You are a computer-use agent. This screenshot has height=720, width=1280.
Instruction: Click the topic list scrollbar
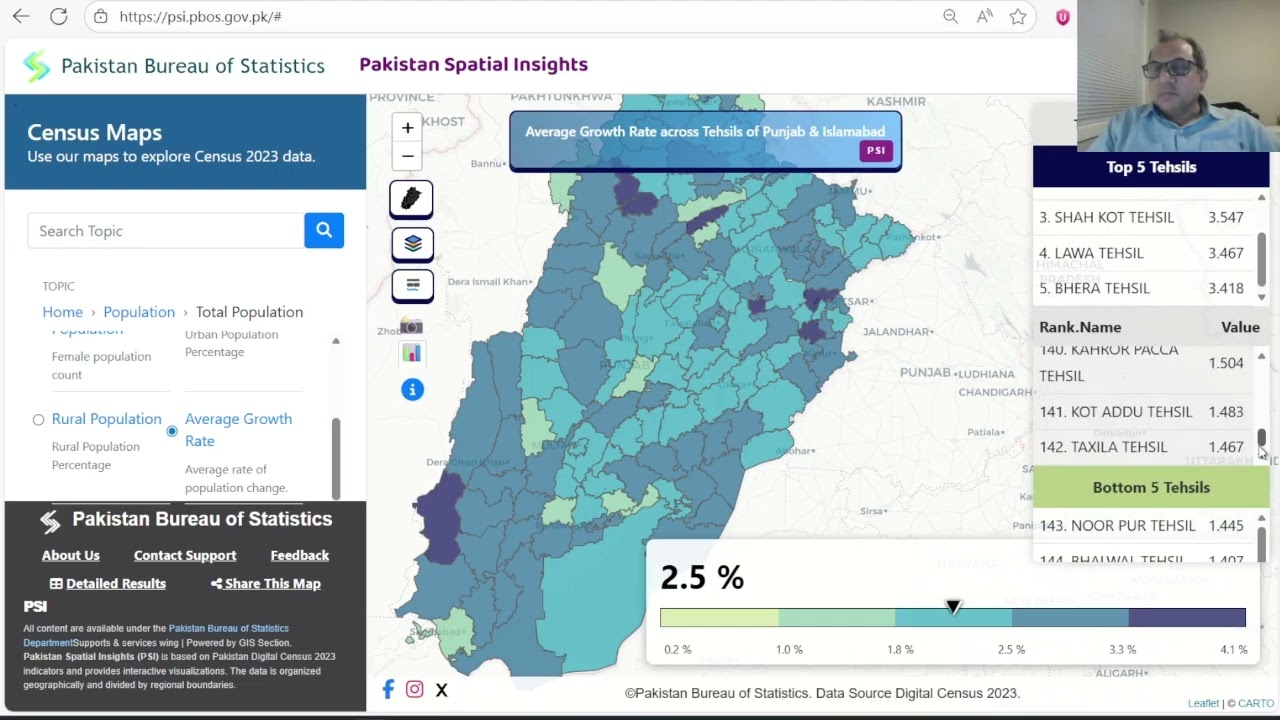click(336, 458)
